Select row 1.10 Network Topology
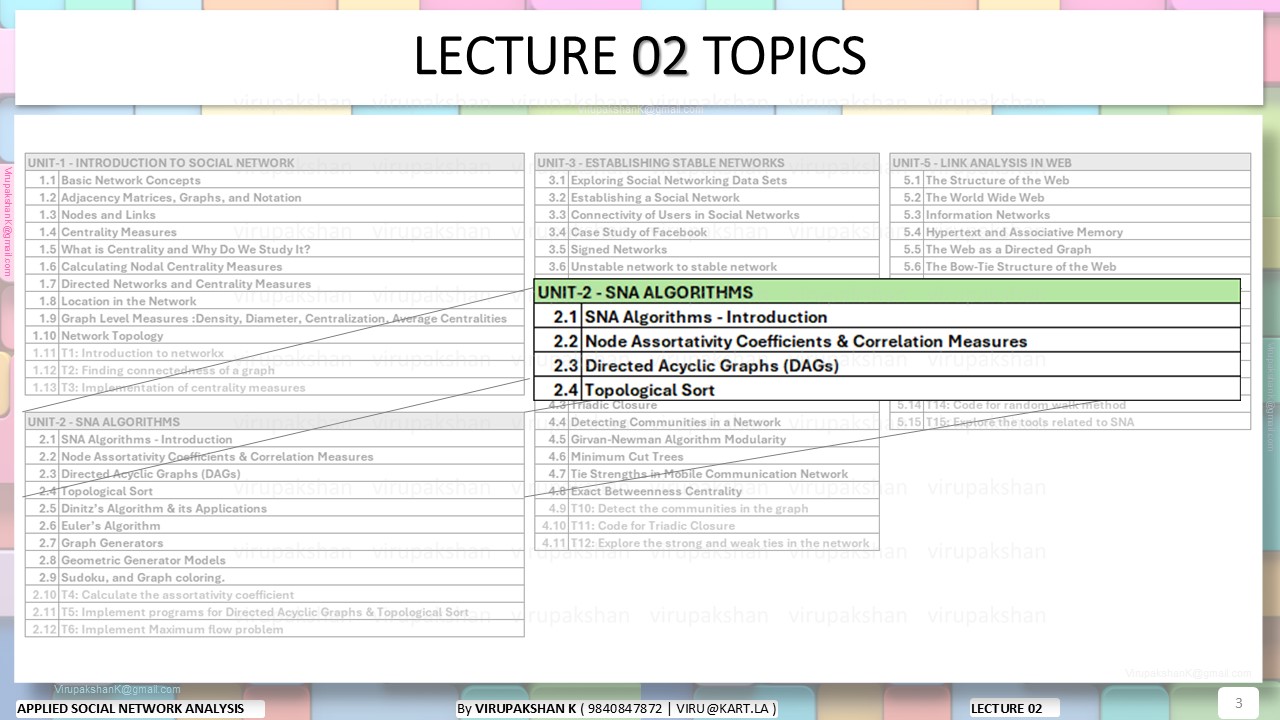This screenshot has width=1280, height=720. [x=274, y=336]
